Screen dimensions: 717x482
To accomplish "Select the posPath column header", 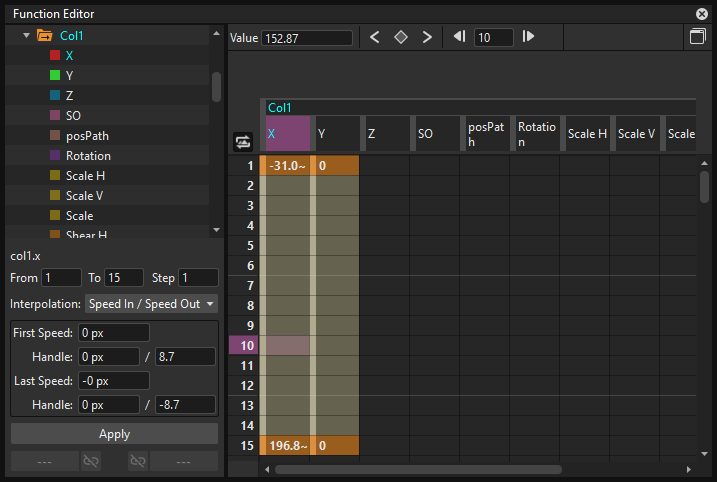I will pos(487,134).
